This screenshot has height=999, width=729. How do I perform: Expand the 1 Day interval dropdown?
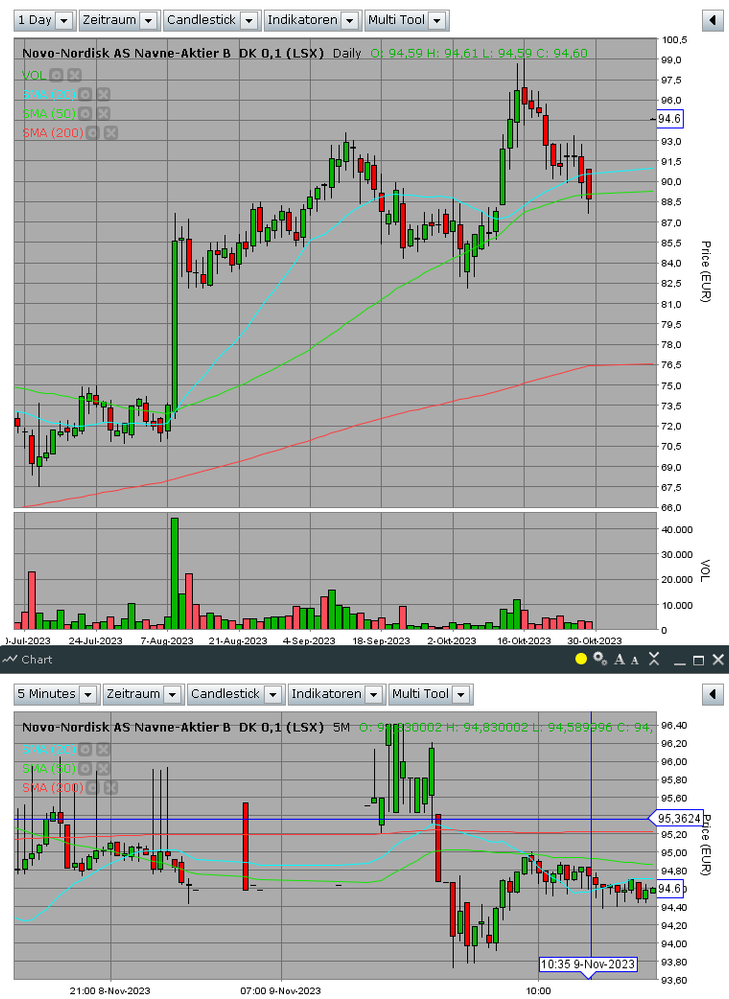click(45, 20)
